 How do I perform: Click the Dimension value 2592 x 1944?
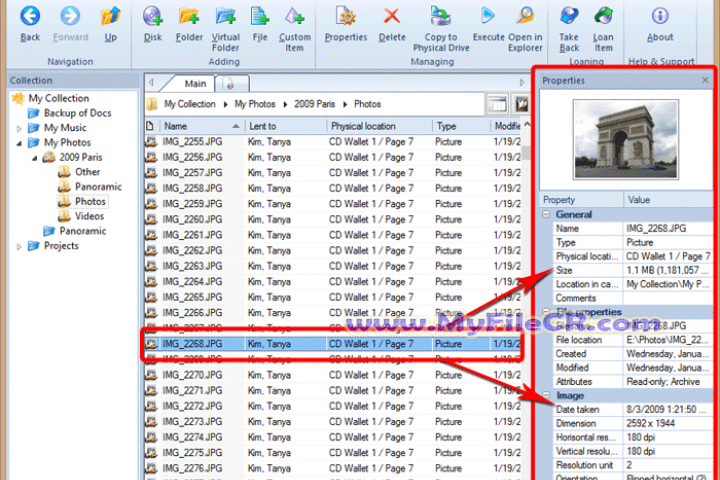click(650, 424)
